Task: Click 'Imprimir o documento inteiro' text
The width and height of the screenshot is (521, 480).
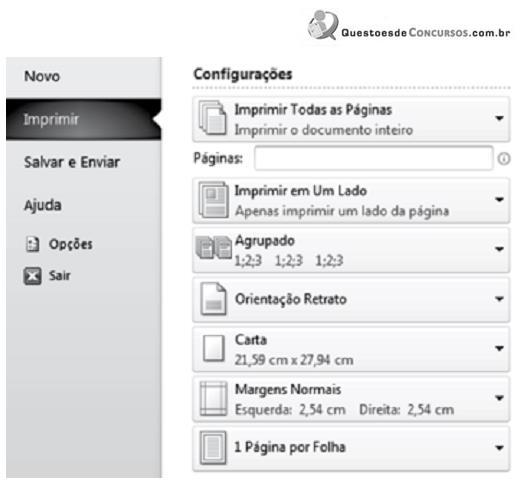Action: (324, 130)
